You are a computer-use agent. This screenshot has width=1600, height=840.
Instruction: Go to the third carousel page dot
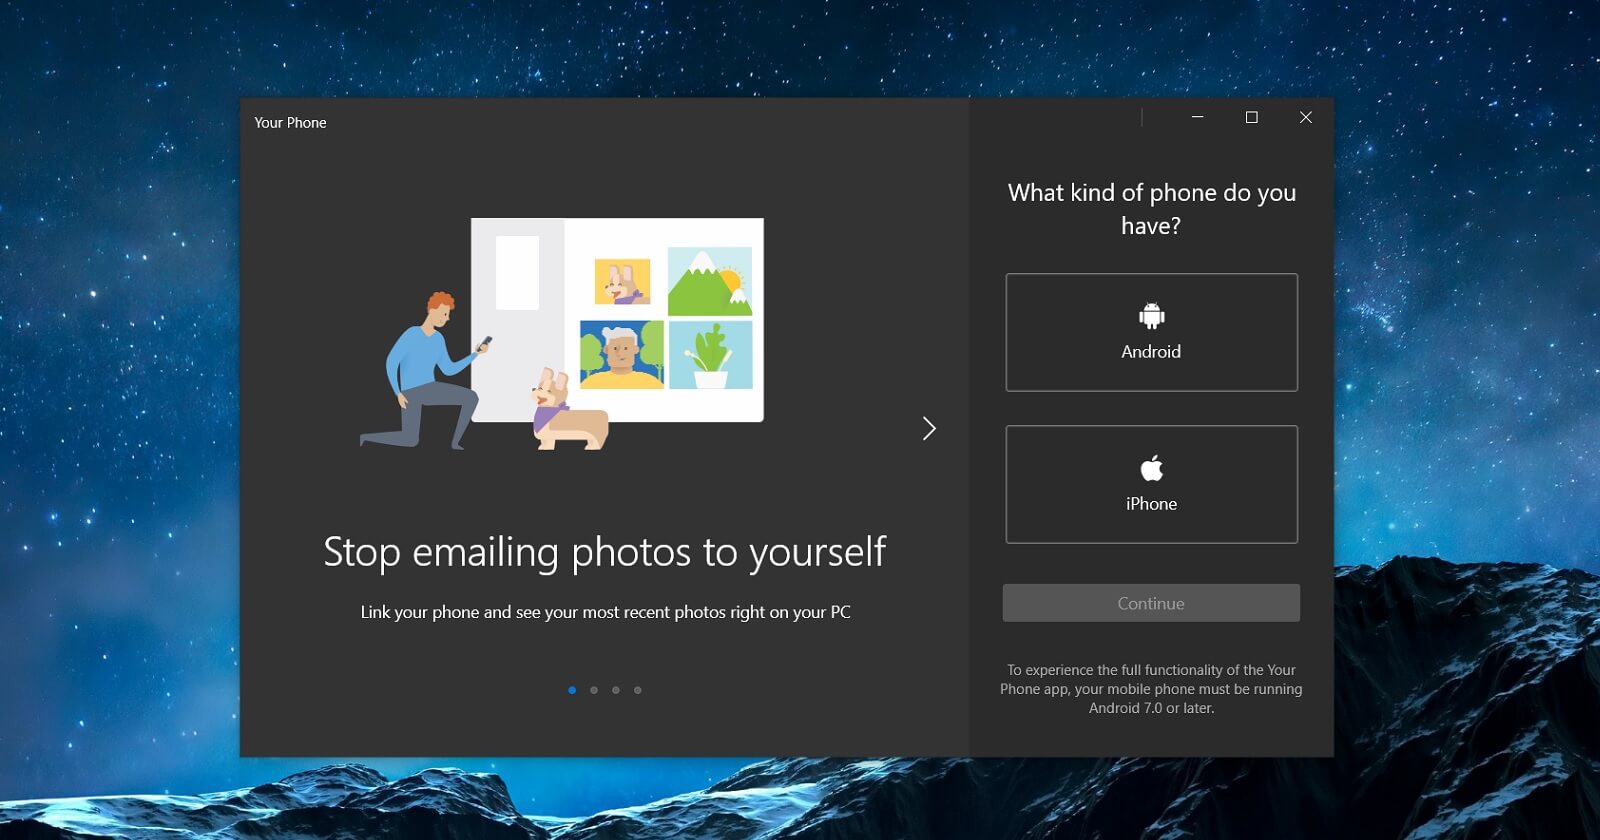[616, 690]
